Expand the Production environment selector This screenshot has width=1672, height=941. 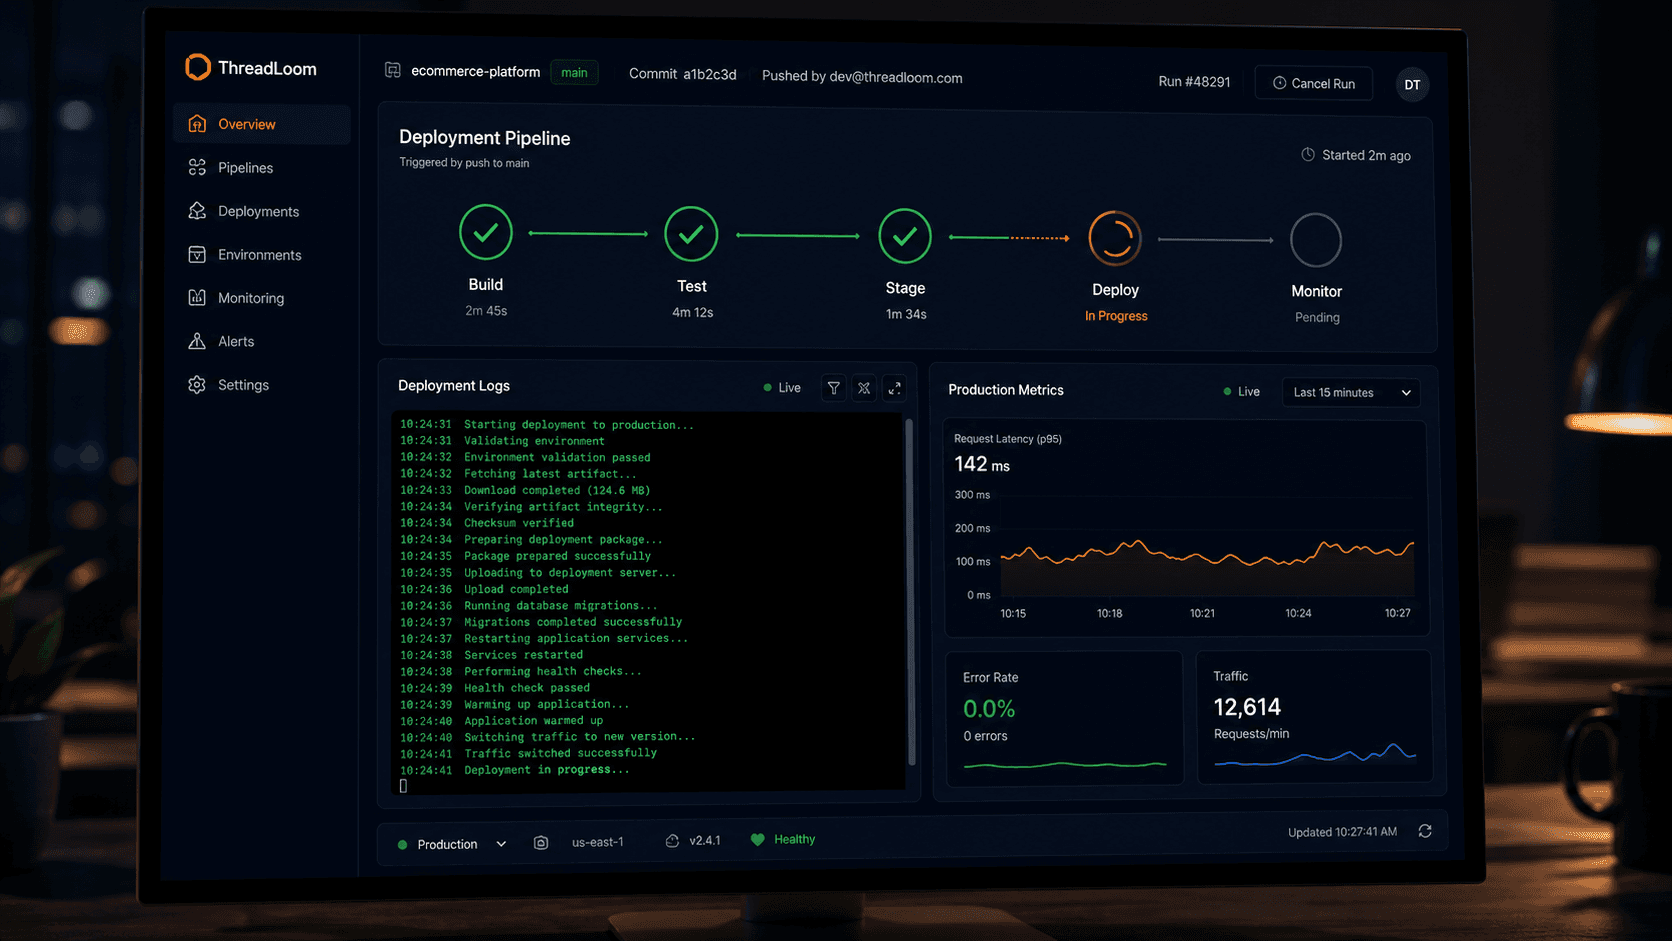point(452,844)
